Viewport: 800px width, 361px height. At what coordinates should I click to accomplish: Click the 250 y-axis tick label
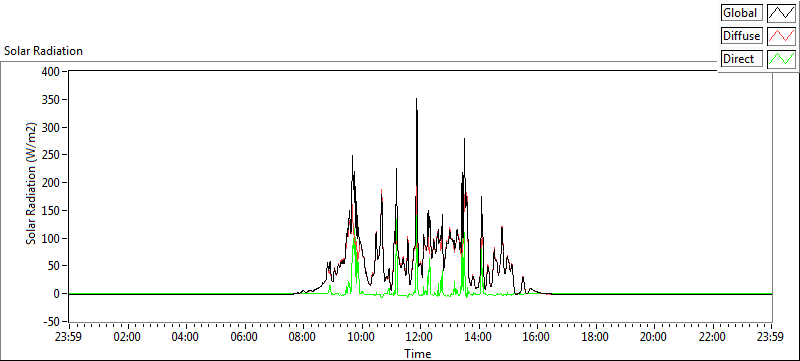point(51,155)
